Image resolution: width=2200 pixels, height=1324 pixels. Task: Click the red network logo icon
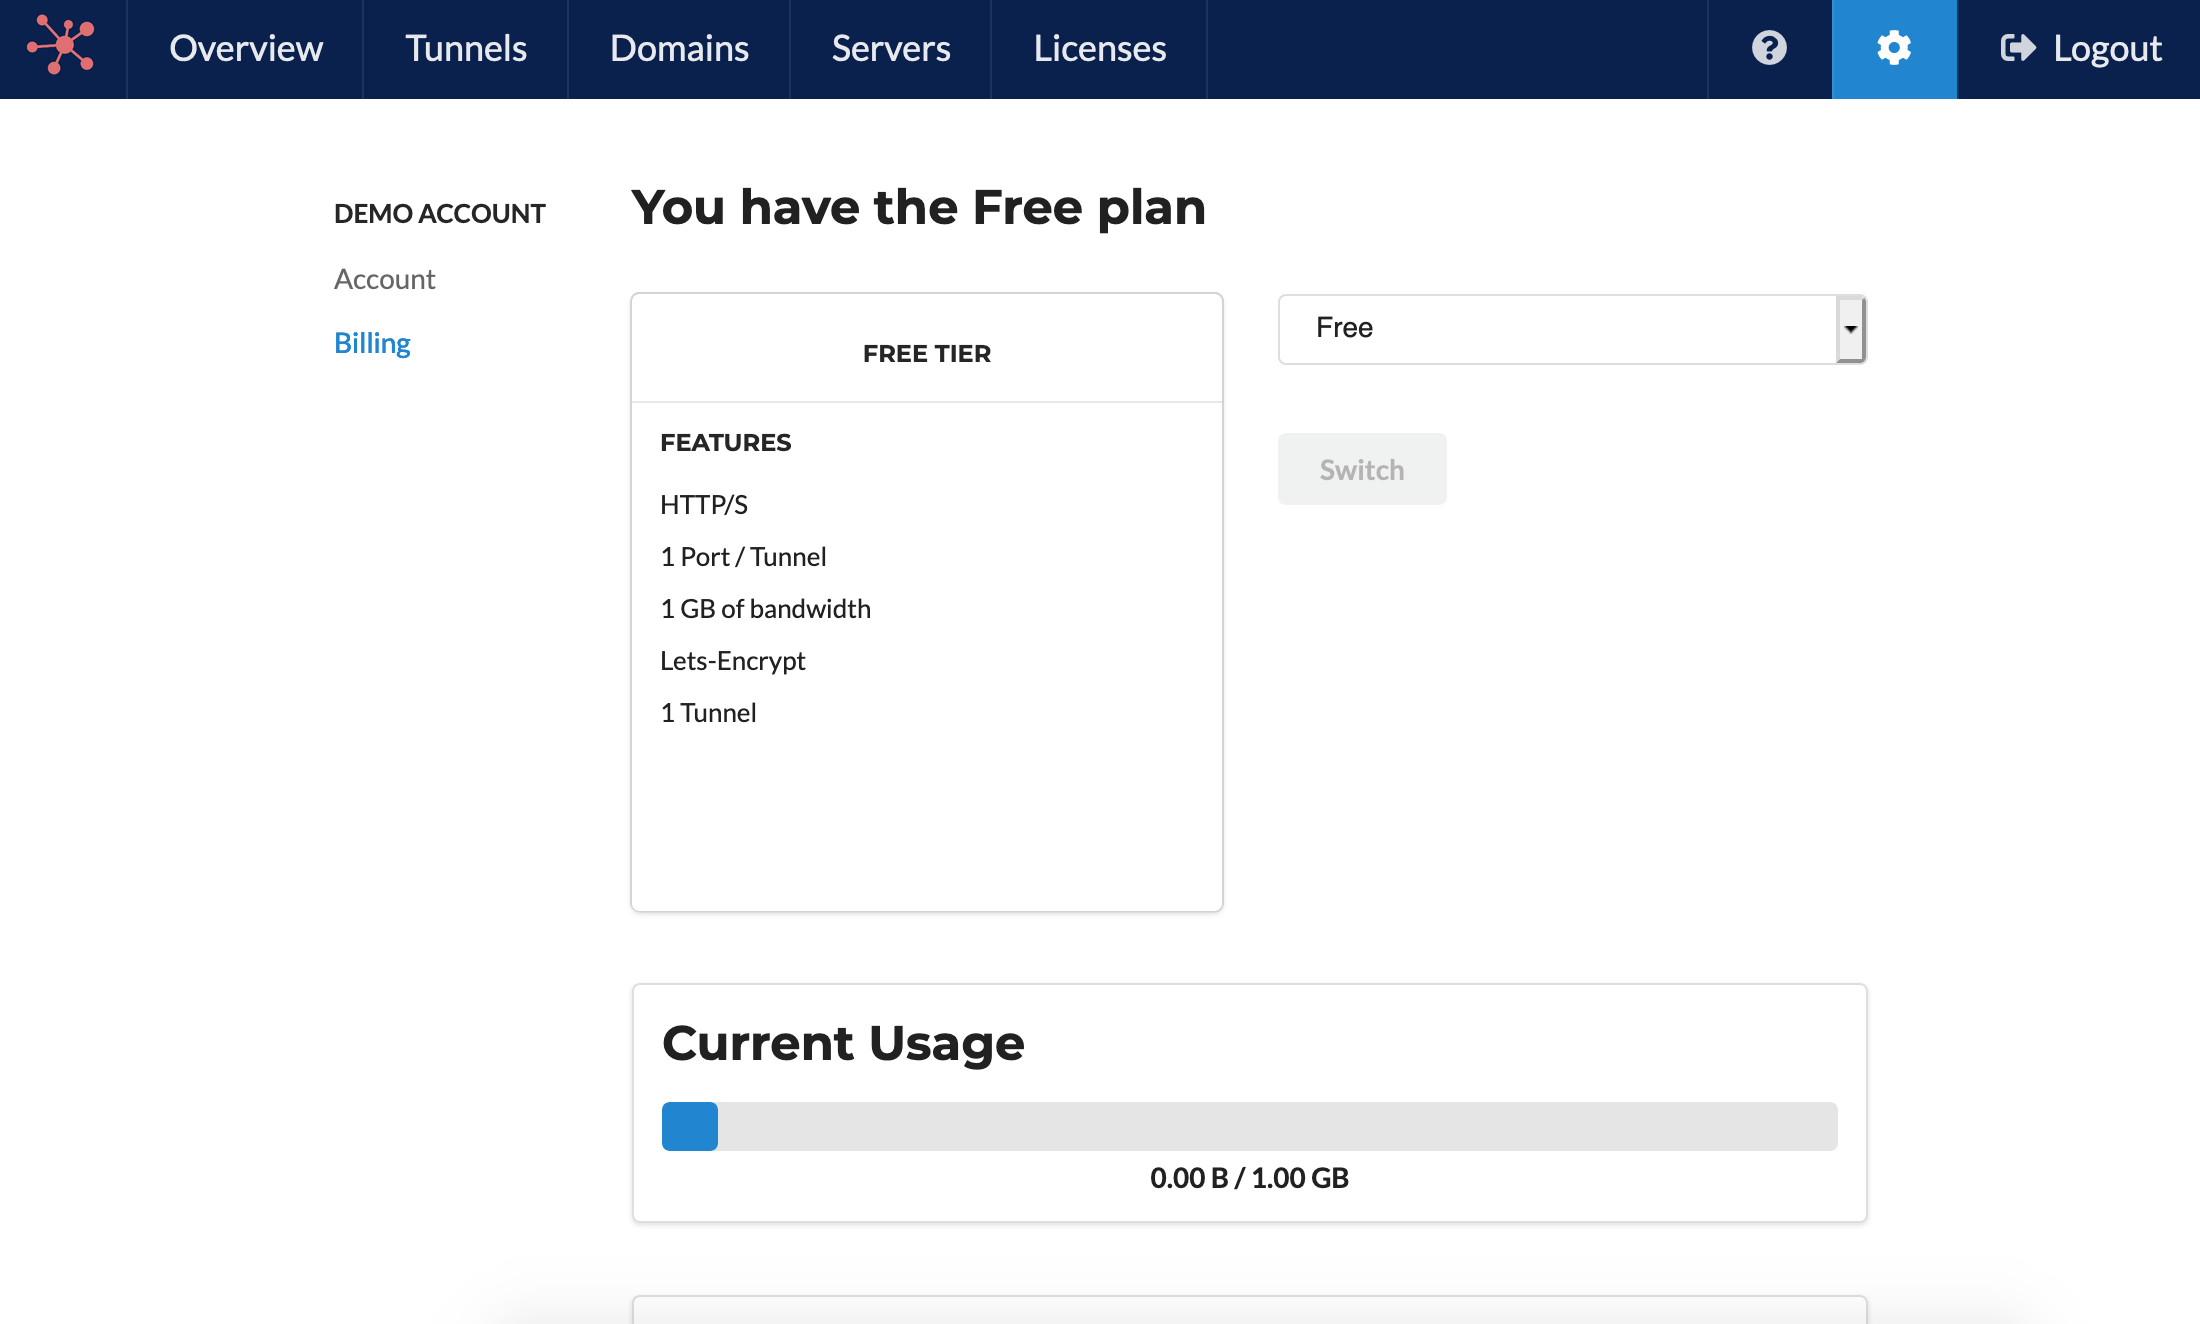61,45
